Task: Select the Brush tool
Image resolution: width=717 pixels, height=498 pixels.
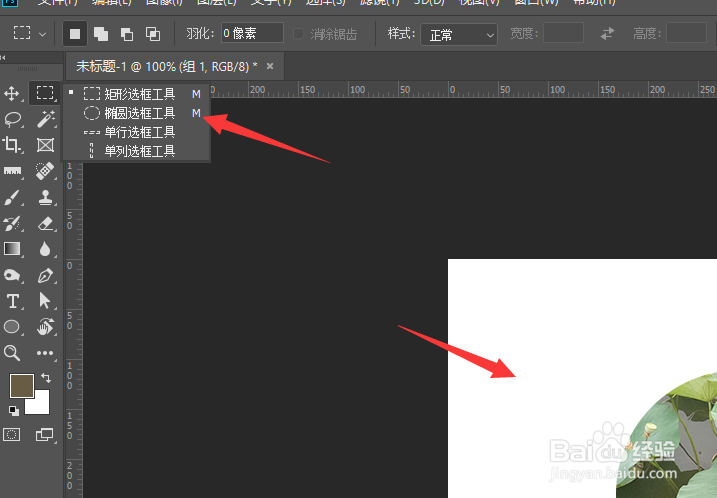Action: click(x=12, y=198)
